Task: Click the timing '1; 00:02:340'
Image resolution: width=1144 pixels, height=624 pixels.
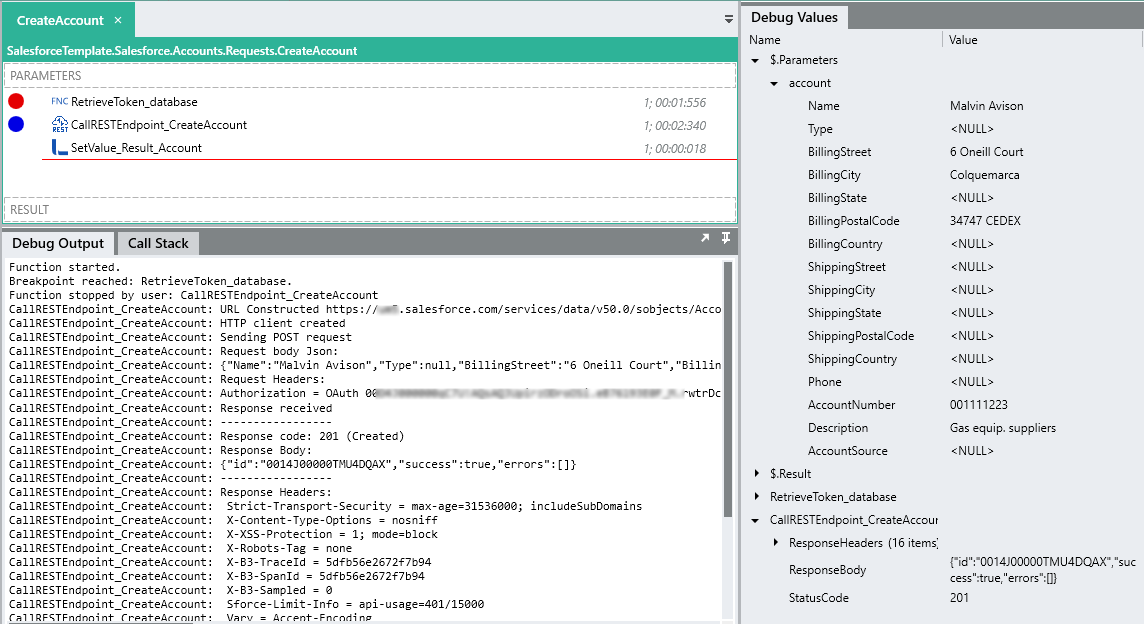Action: [x=675, y=126]
